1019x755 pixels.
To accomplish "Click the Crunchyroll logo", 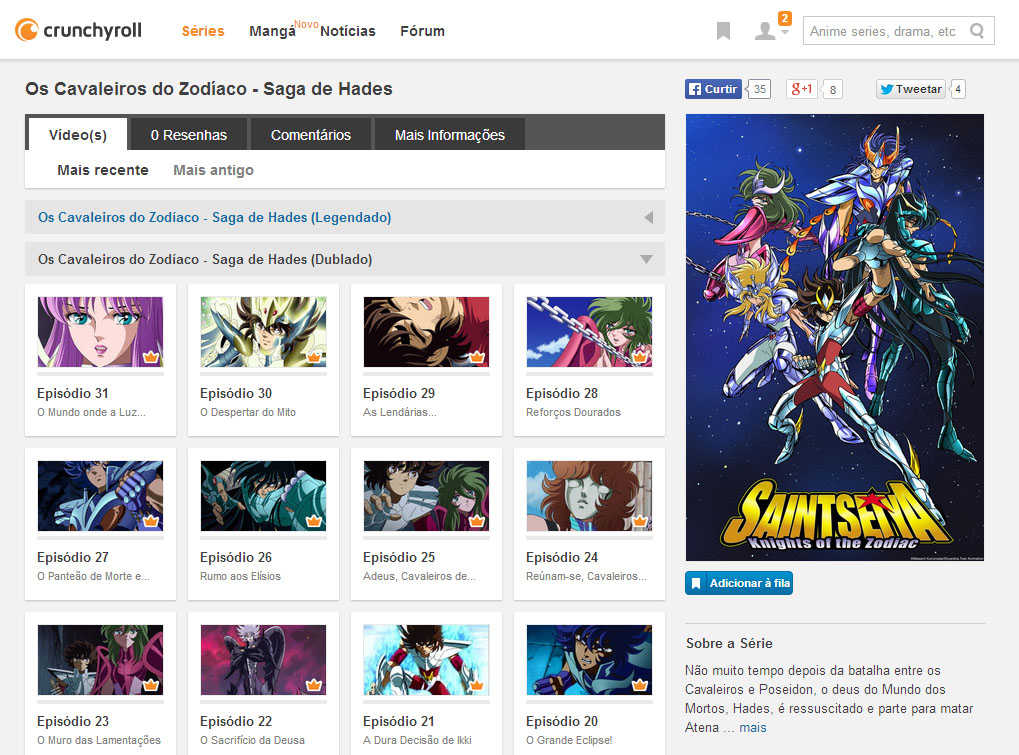I will pyautogui.click(x=78, y=30).
